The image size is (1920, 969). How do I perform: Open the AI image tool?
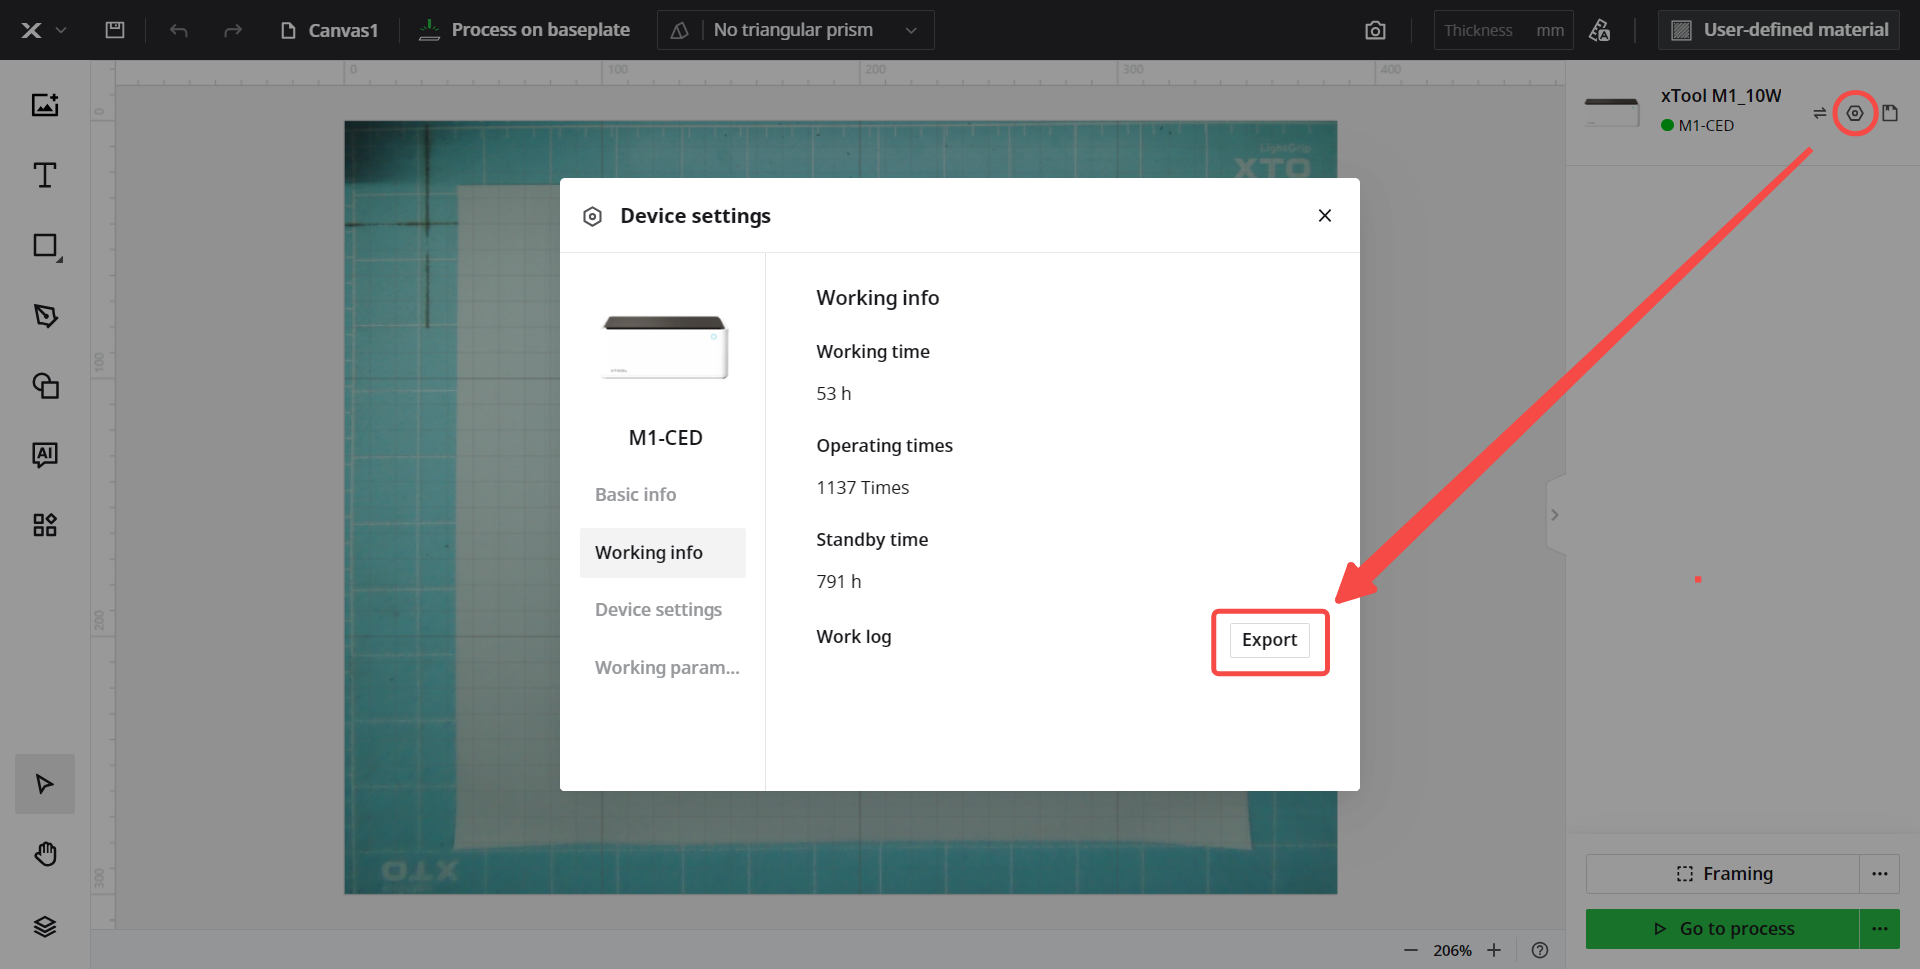(x=45, y=455)
